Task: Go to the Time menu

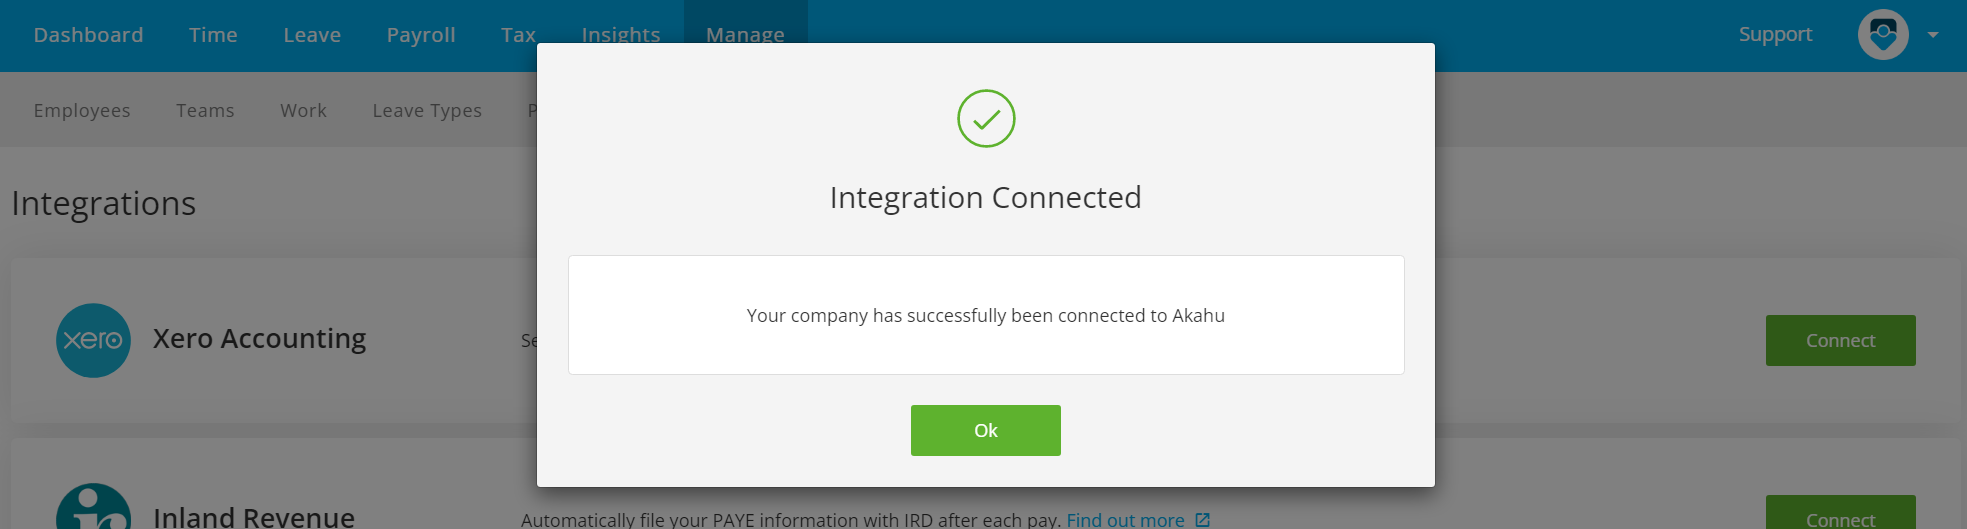Action: pos(213,35)
